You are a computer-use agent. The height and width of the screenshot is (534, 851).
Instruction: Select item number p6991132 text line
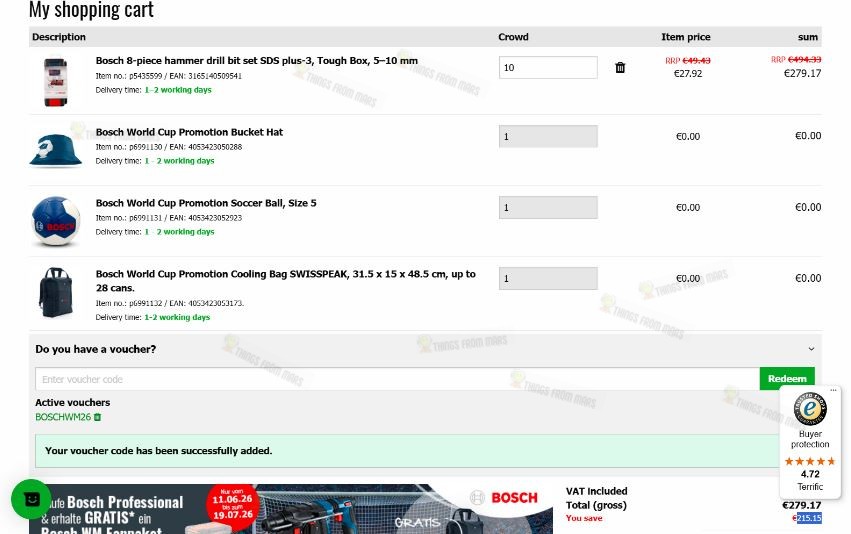(x=170, y=303)
